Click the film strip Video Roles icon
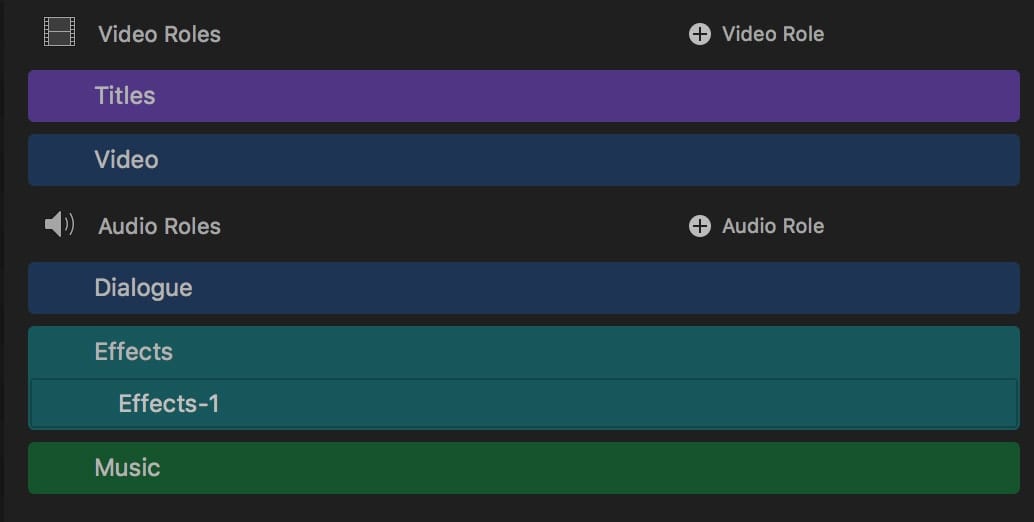 tap(60, 33)
